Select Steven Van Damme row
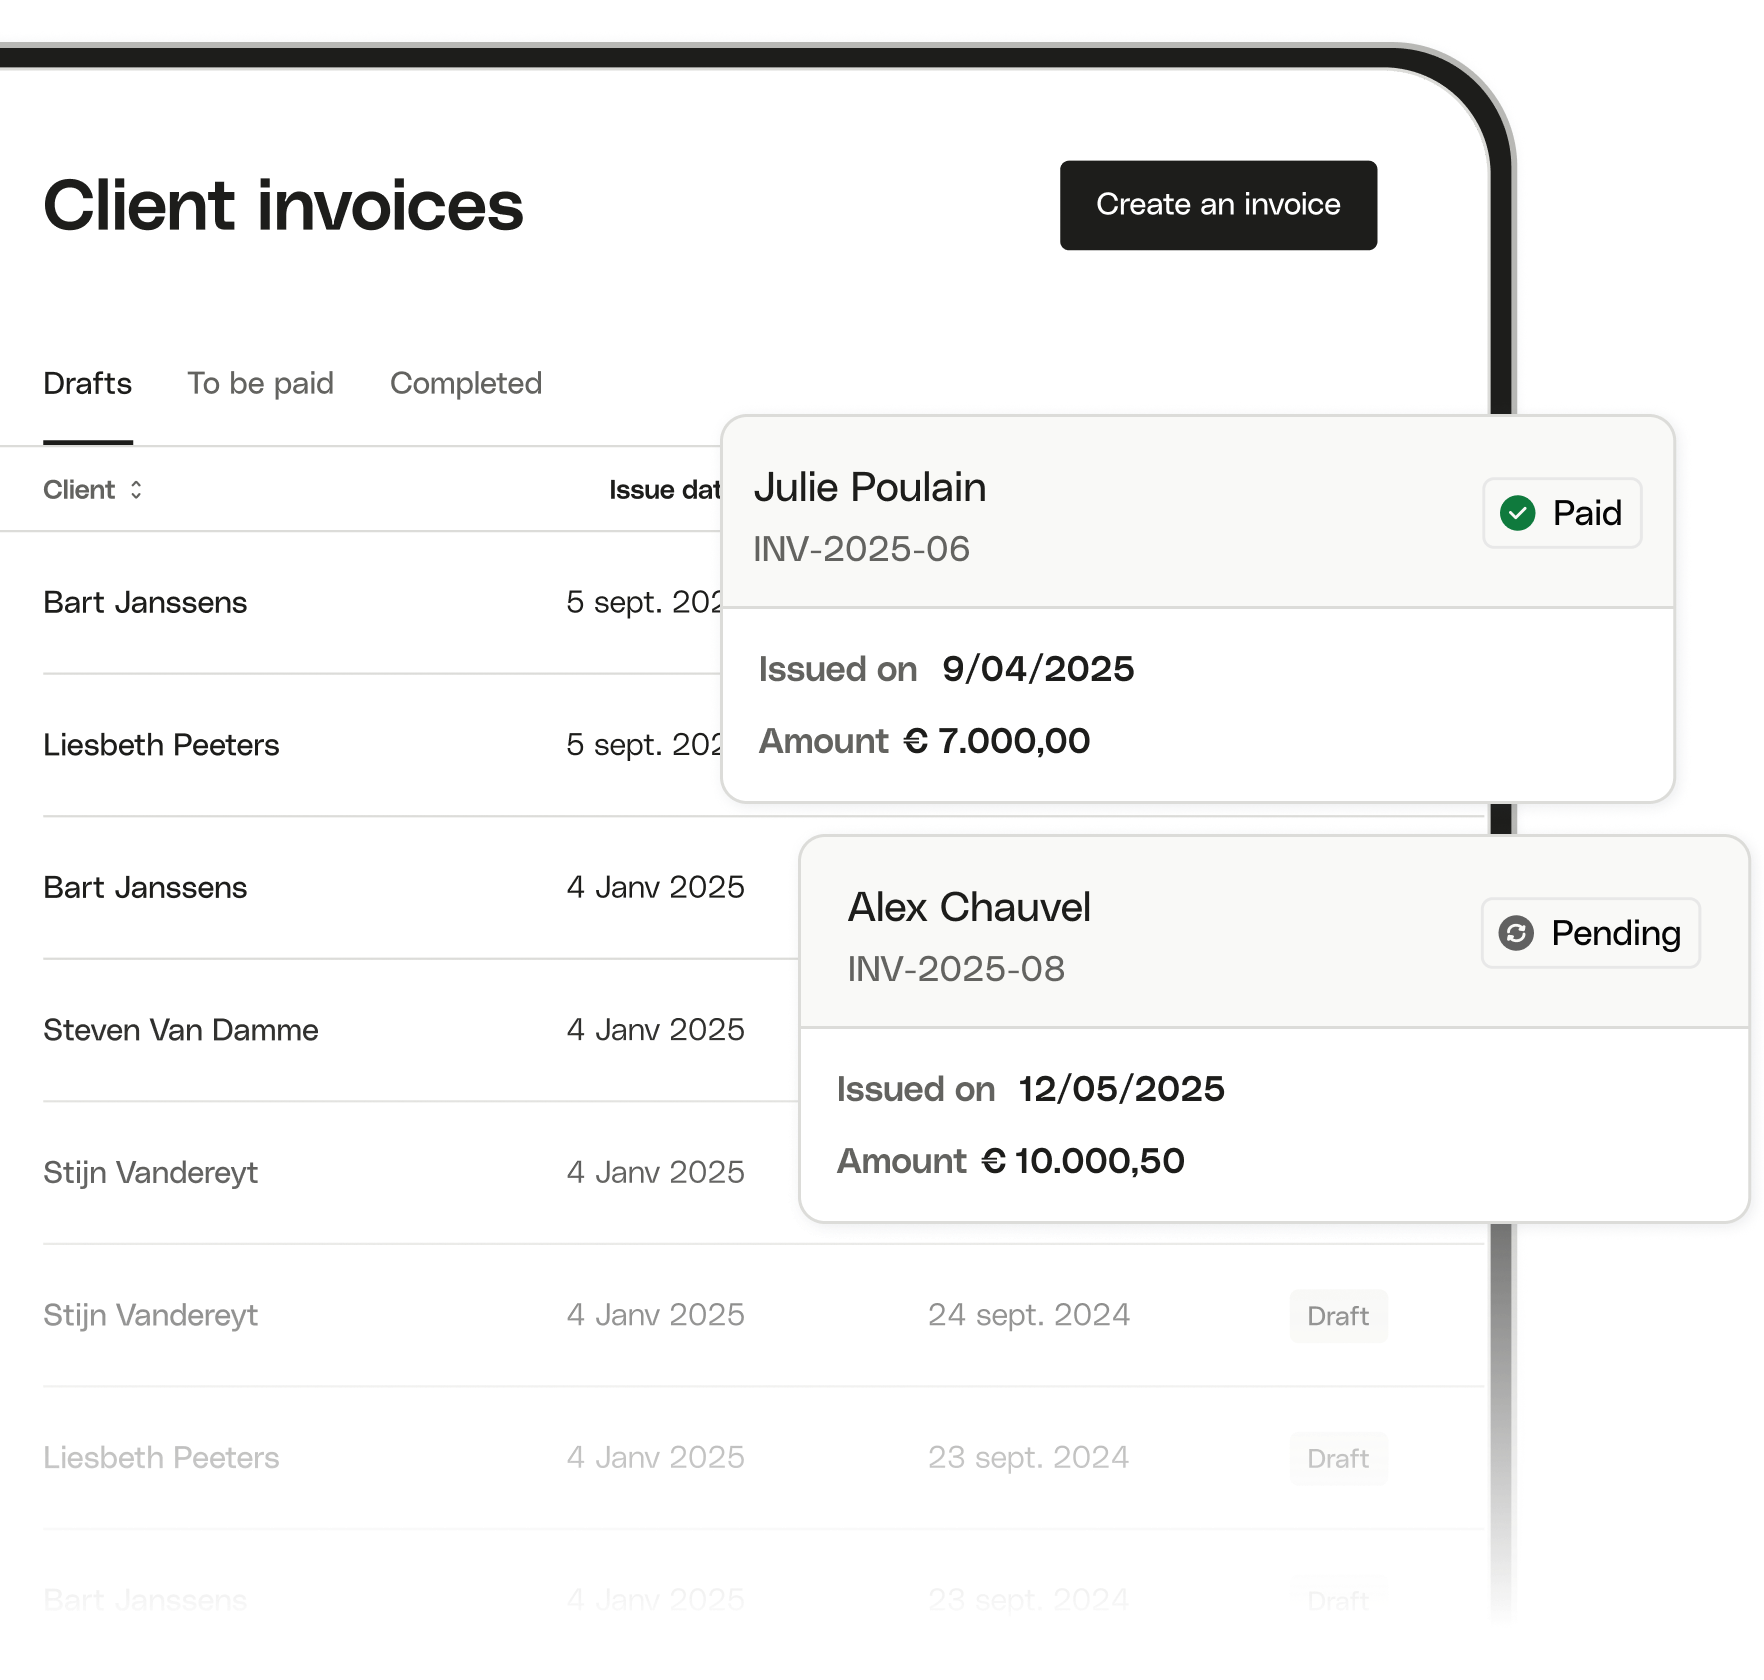Screen dimensions: 1764x1680 420,1030
